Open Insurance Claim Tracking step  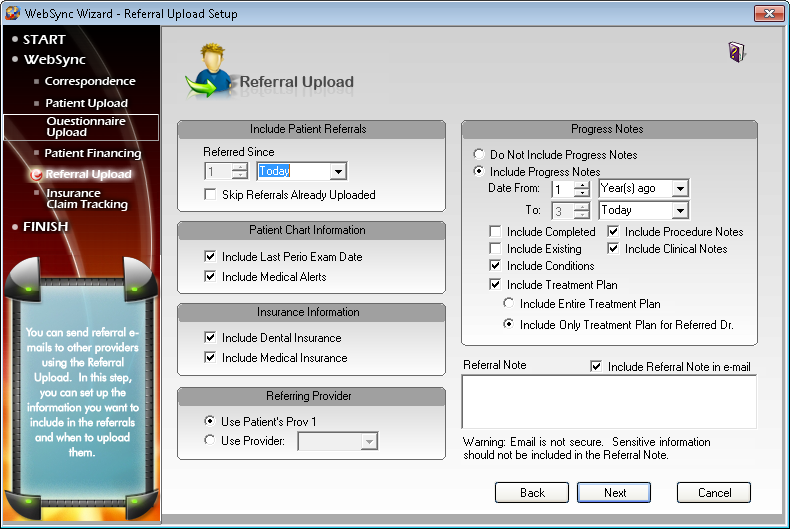[86, 199]
